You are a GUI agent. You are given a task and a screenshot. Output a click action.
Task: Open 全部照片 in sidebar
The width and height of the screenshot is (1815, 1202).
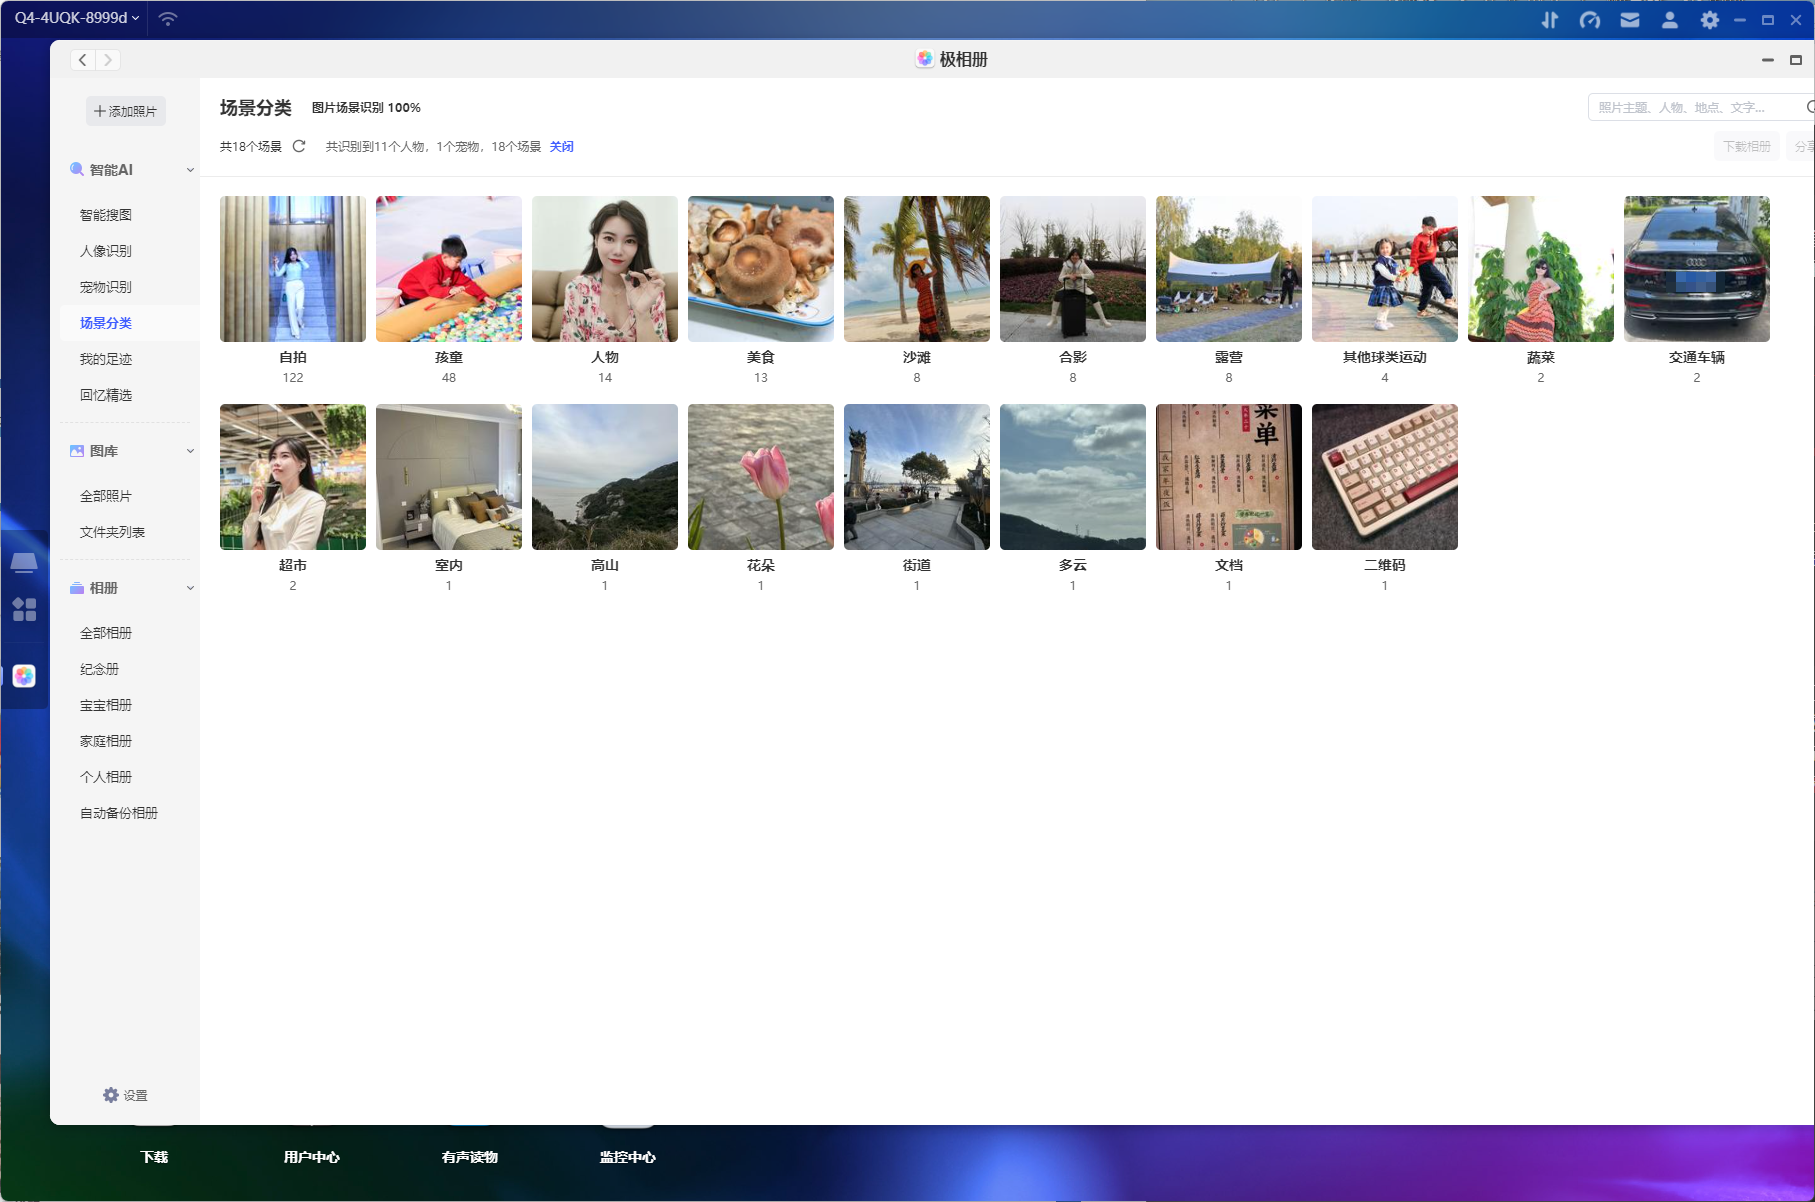pyautogui.click(x=106, y=496)
